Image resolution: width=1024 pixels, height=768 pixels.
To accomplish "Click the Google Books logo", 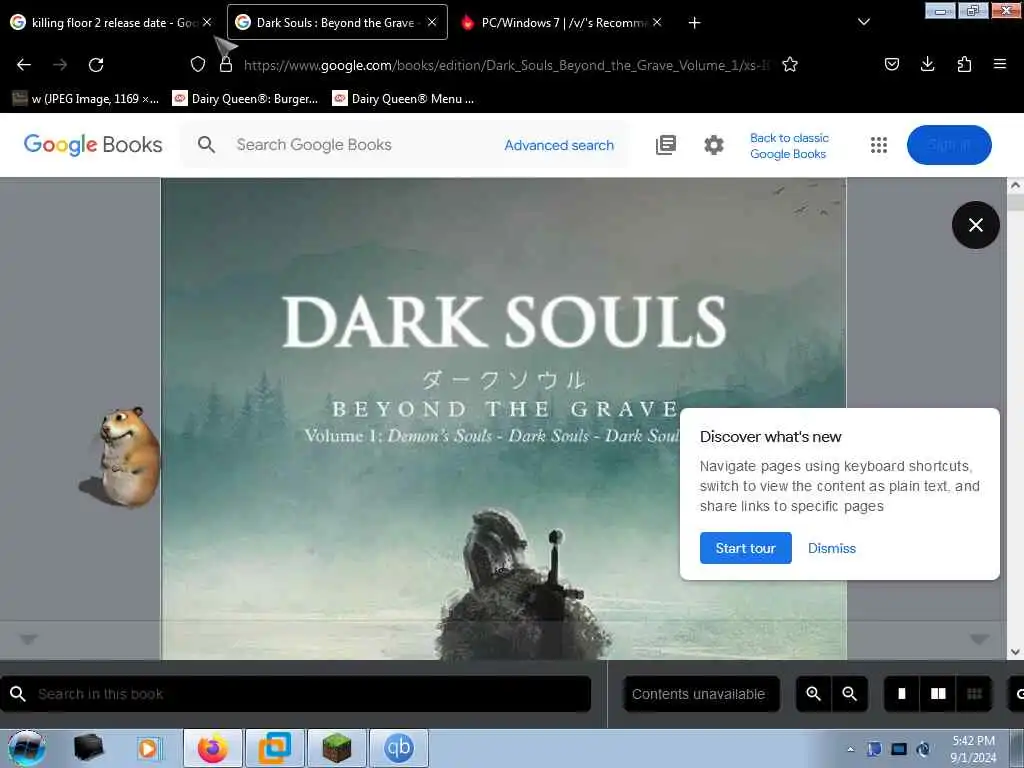I will click(93, 144).
